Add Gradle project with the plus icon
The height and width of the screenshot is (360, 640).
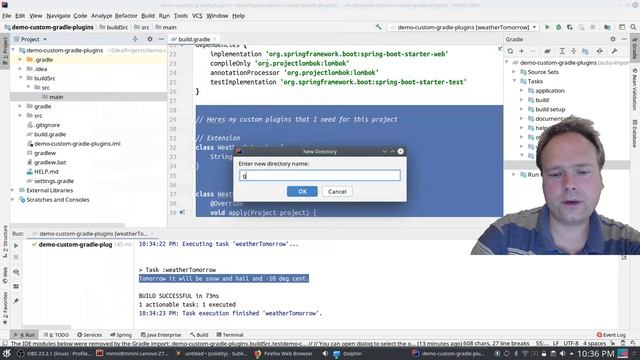coord(522,51)
